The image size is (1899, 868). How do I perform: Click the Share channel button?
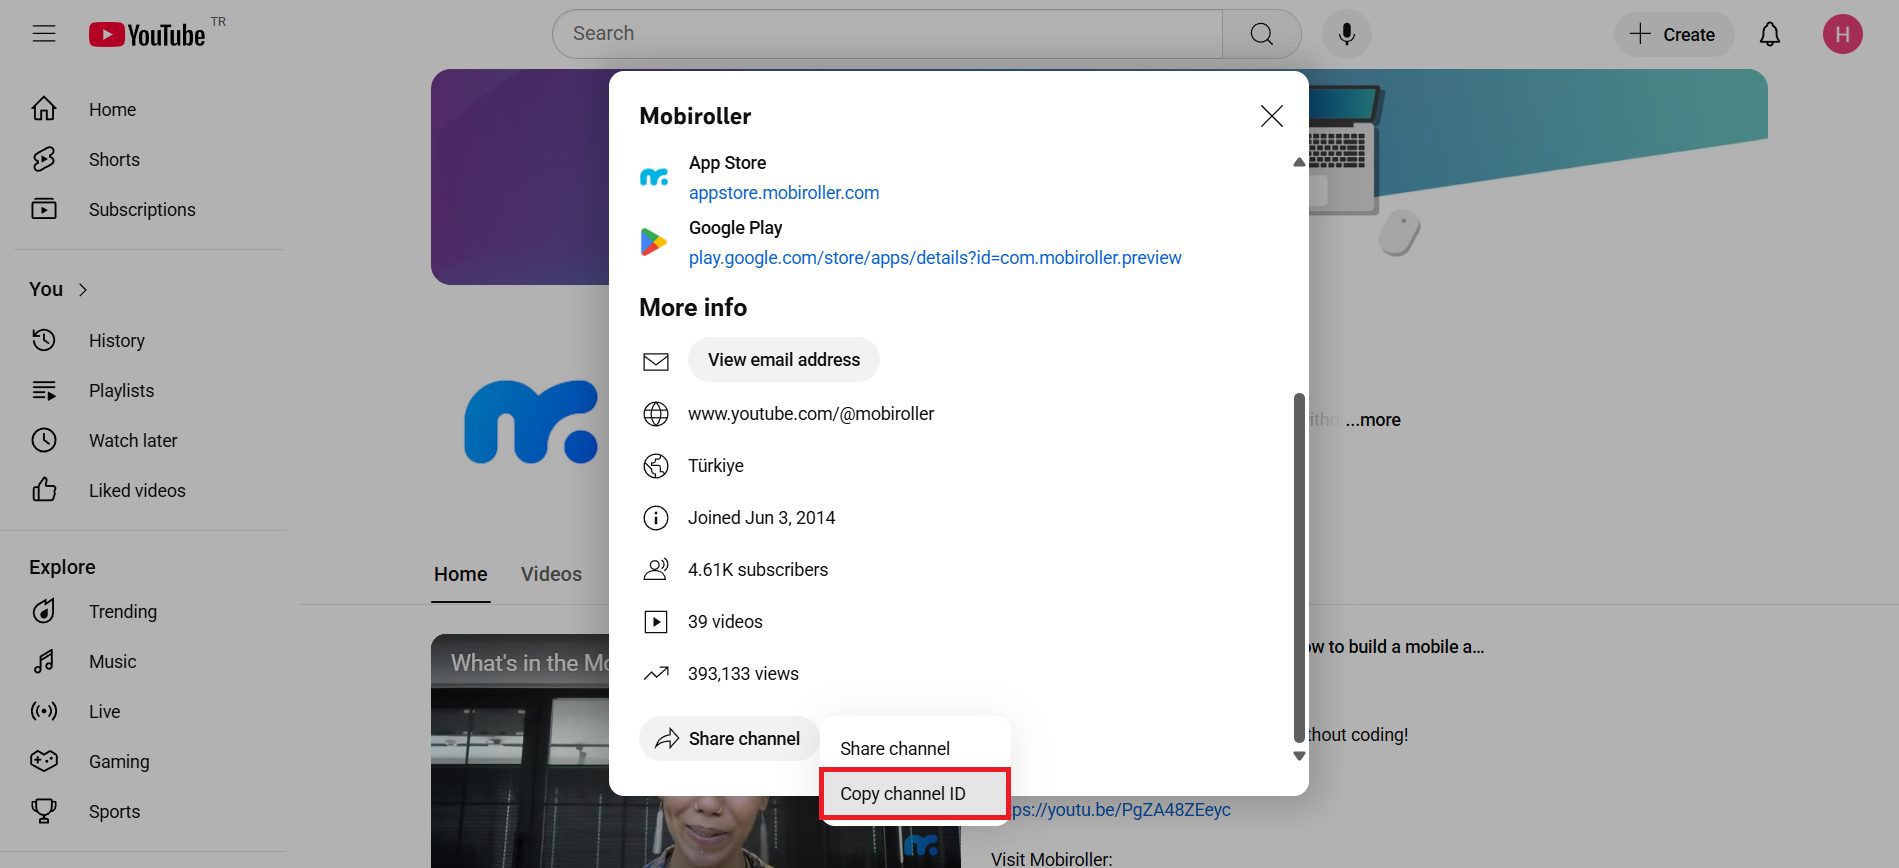(x=729, y=739)
